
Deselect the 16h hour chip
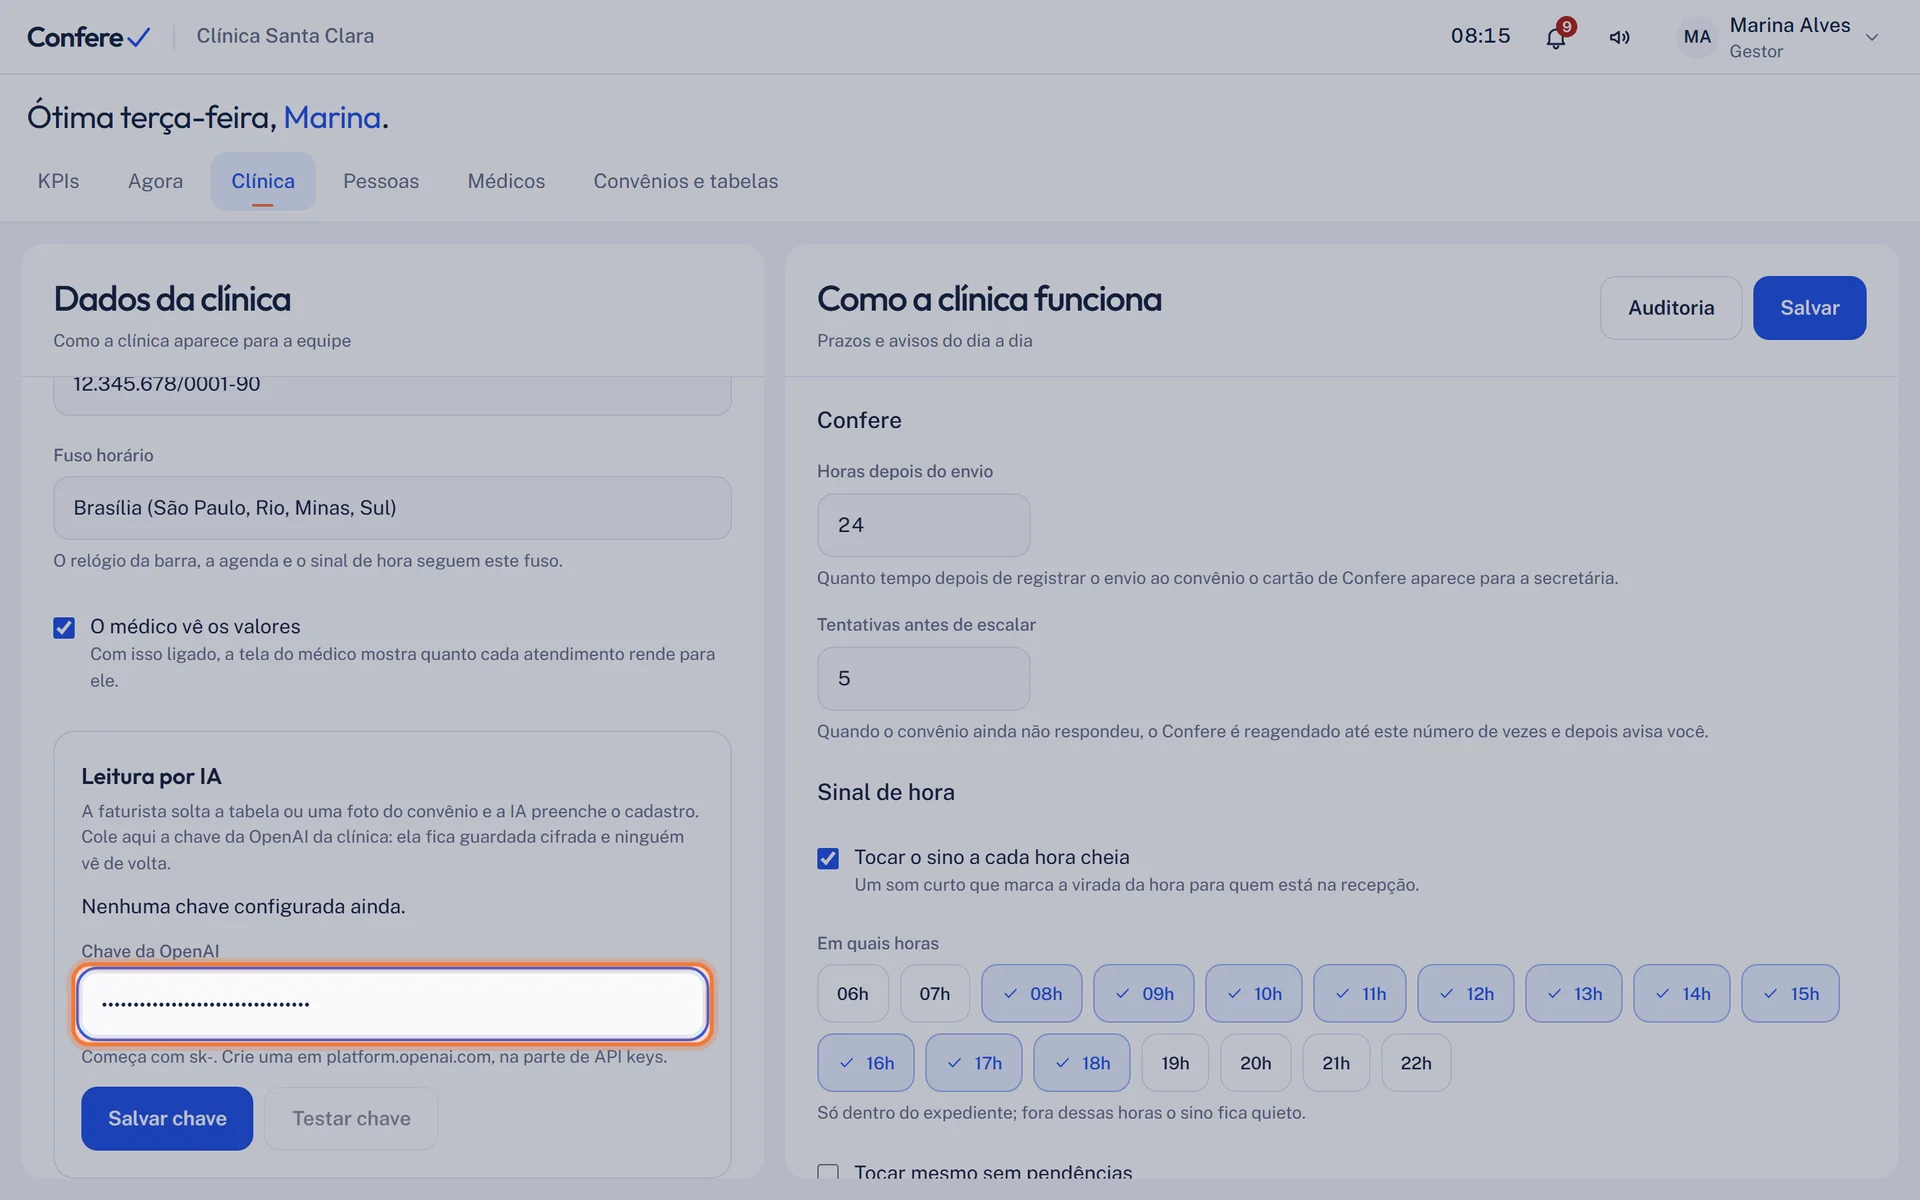pyautogui.click(x=866, y=1062)
